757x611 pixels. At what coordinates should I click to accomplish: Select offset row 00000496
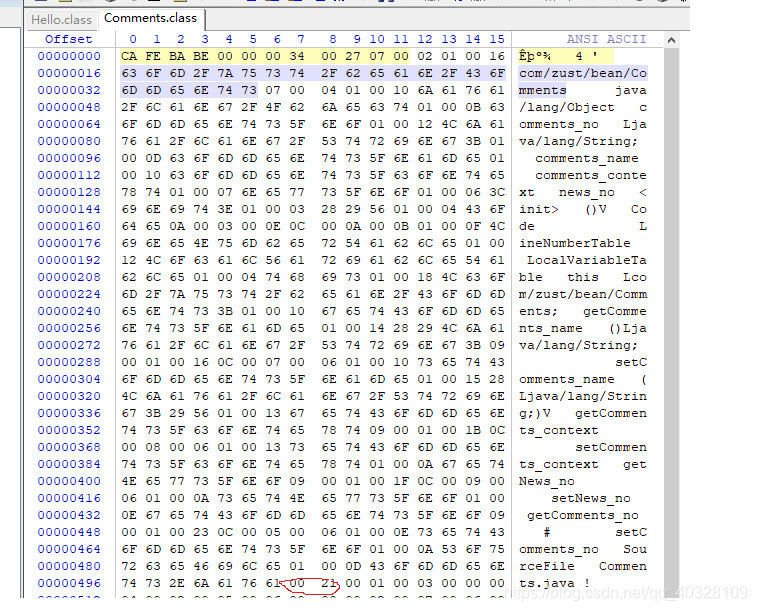[69, 583]
